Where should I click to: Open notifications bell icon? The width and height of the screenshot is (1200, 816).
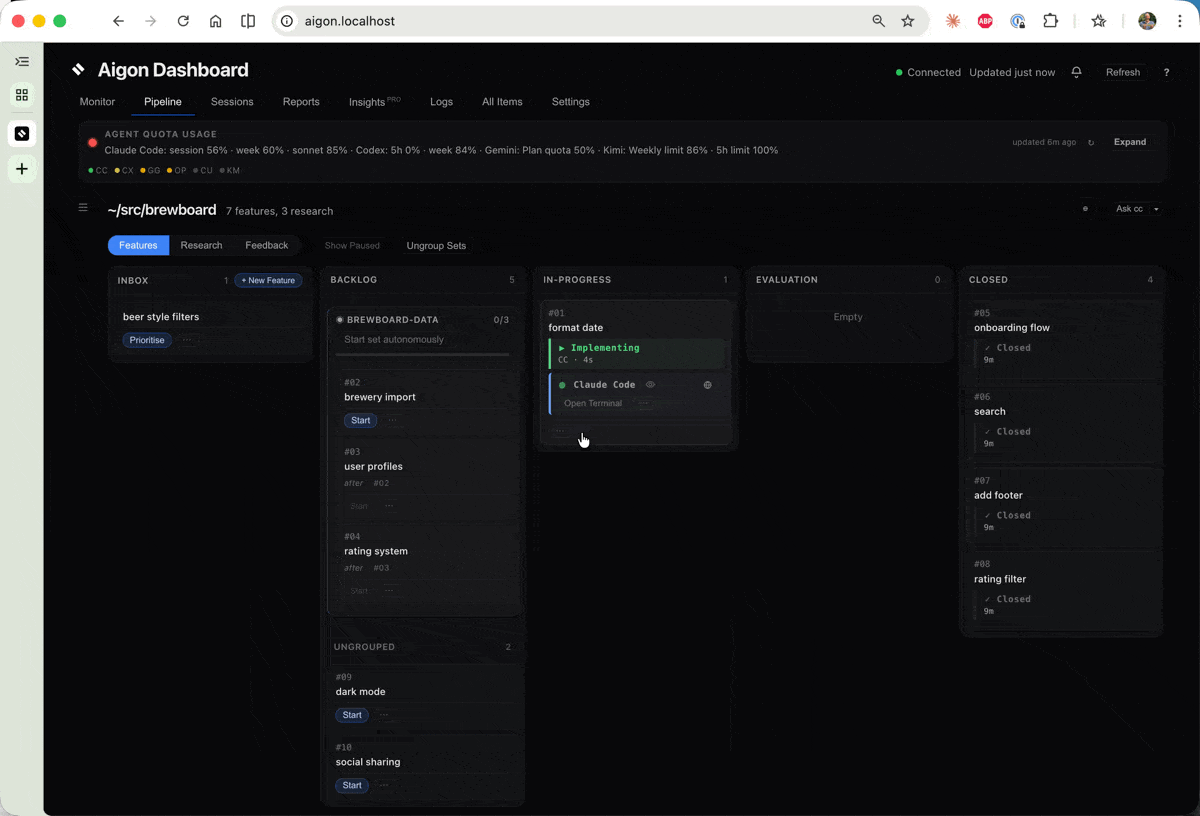(x=1076, y=72)
